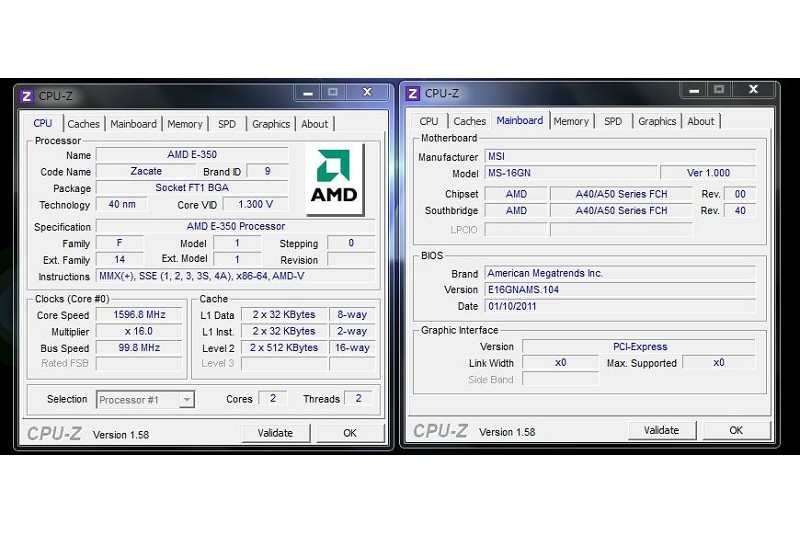Click Specification field 'AMD E-350 Processor'
Screen dimensions: 800x533
tap(236, 226)
